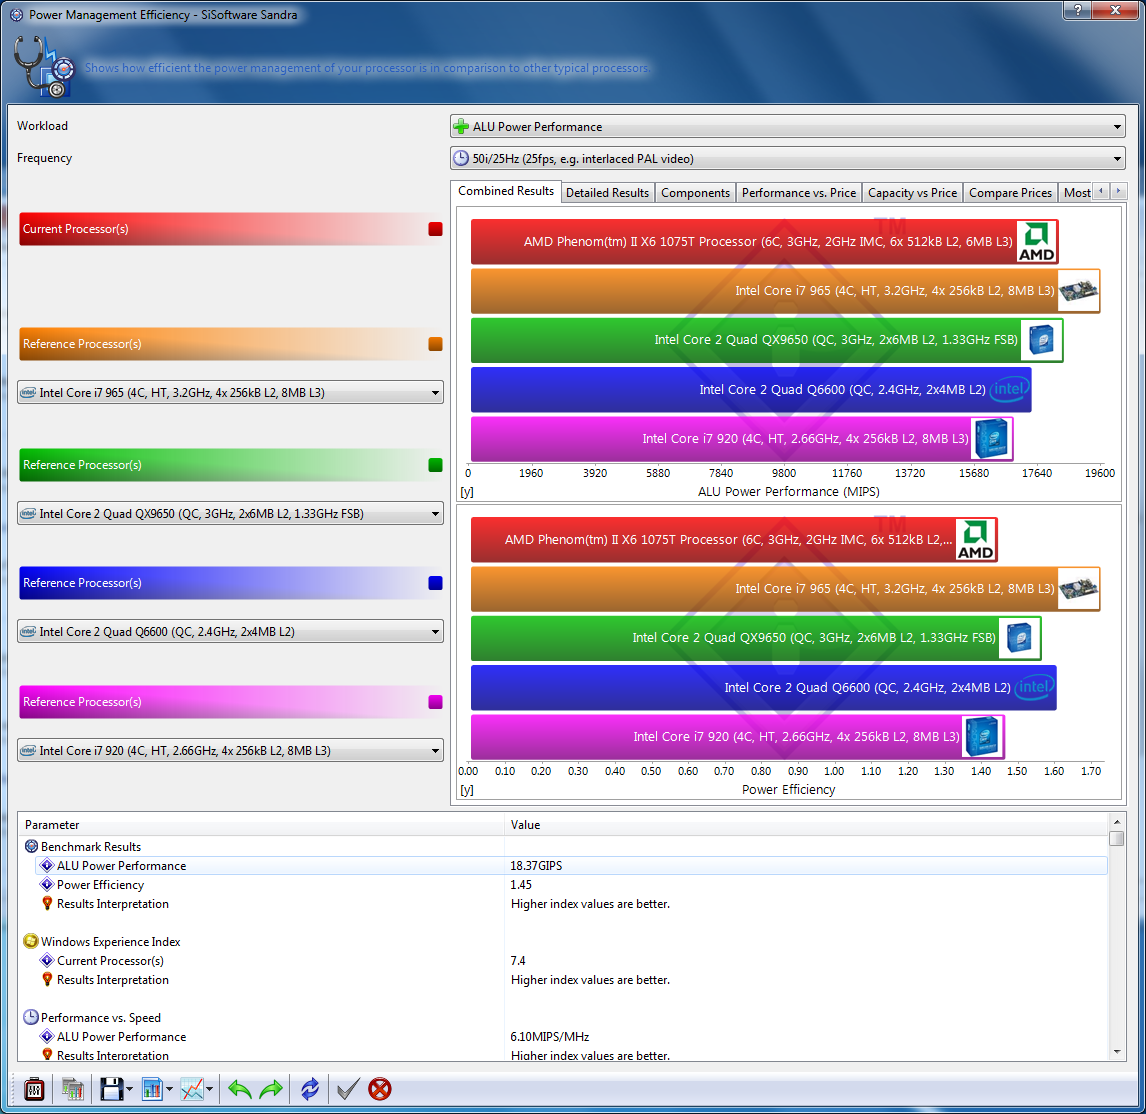1146x1114 pixels.
Task: Open the Performance vs. Price tab
Action: click(799, 193)
